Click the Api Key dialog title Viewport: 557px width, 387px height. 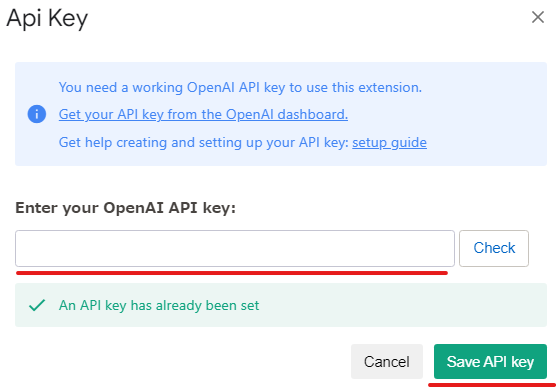[47, 18]
